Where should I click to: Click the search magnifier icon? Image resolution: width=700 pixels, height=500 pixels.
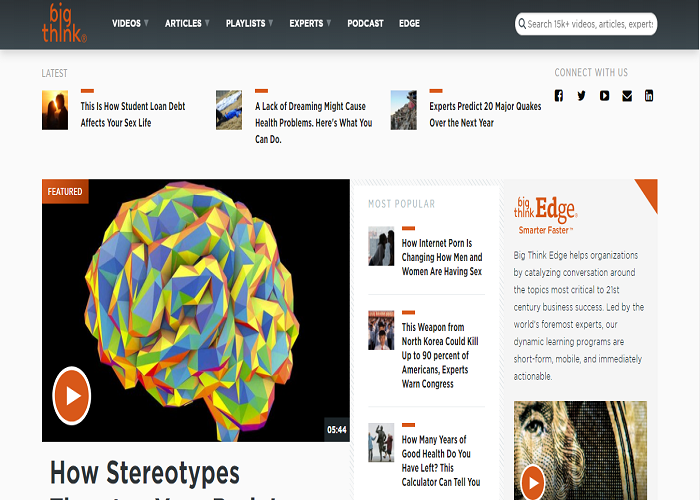[x=521, y=24]
